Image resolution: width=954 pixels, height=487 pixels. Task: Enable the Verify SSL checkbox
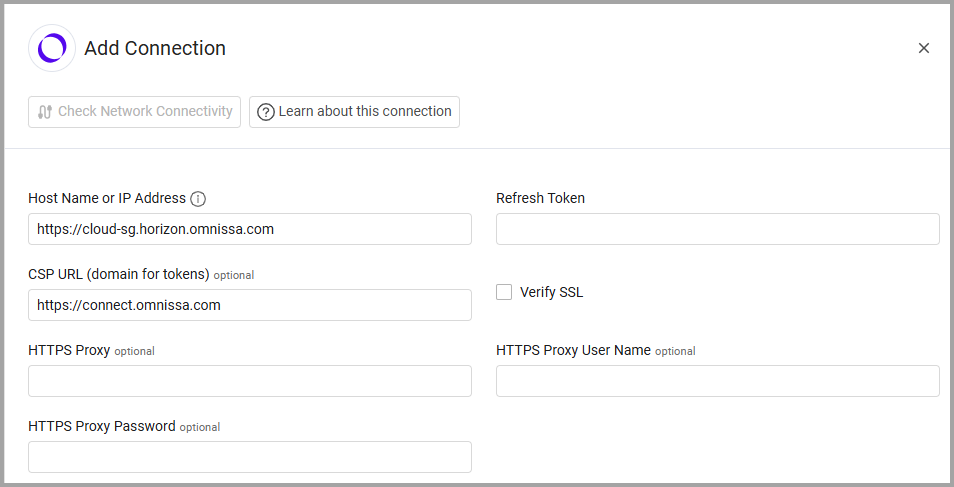(x=504, y=292)
